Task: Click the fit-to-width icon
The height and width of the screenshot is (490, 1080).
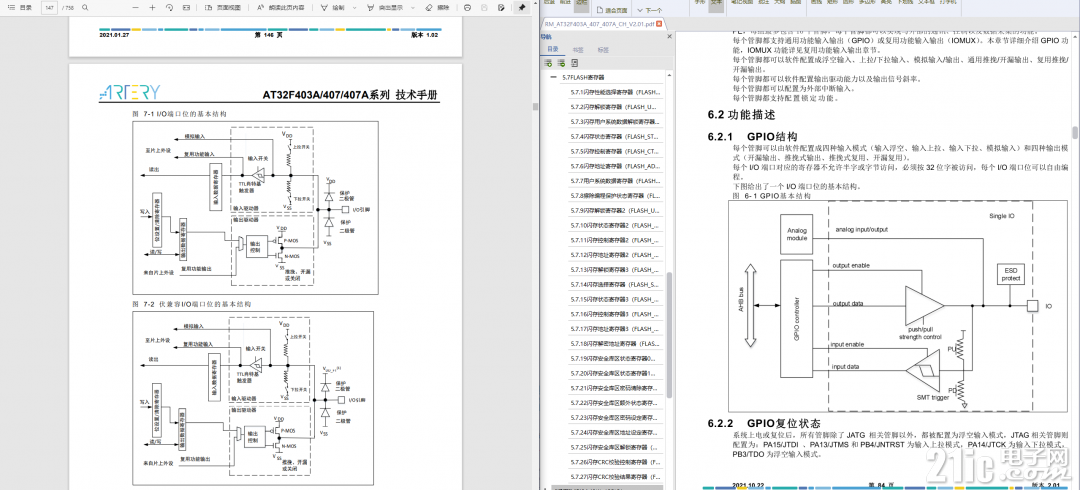Action: (x=187, y=8)
